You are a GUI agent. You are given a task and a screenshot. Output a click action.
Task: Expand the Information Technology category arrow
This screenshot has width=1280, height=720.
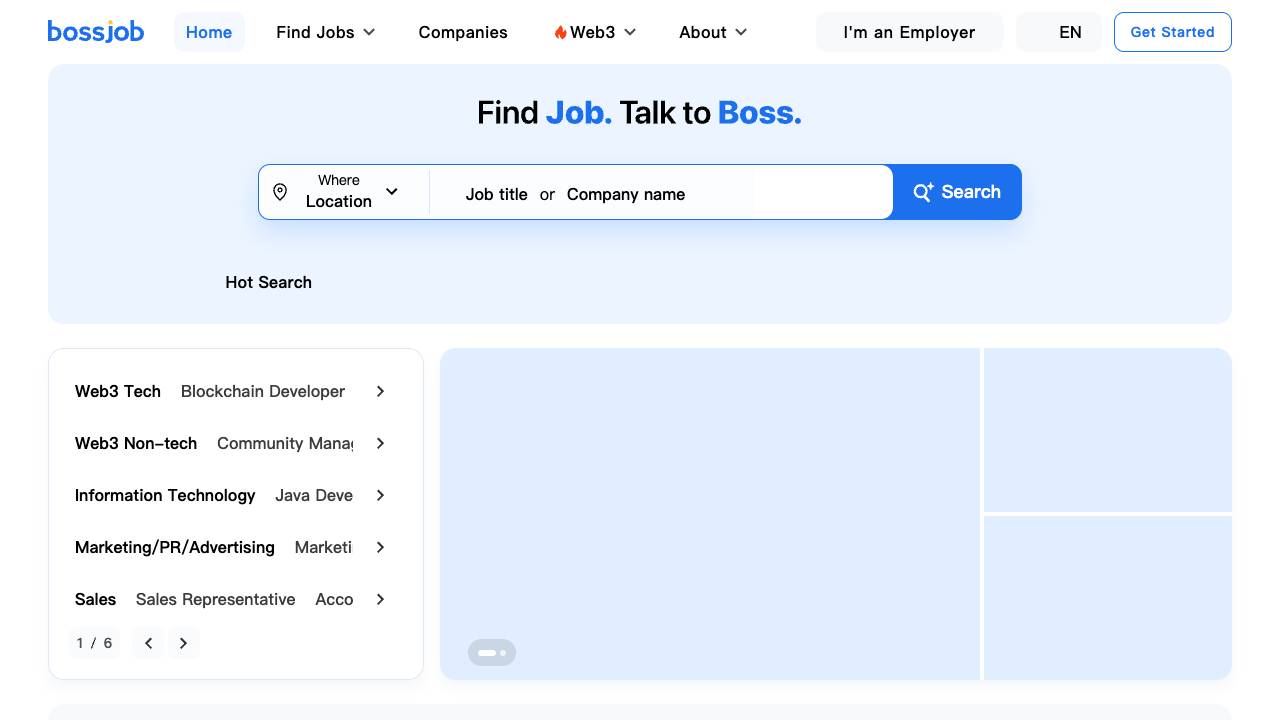click(x=380, y=495)
